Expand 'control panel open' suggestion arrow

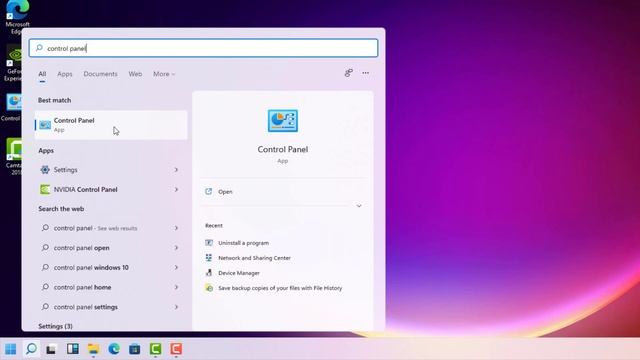(176, 248)
